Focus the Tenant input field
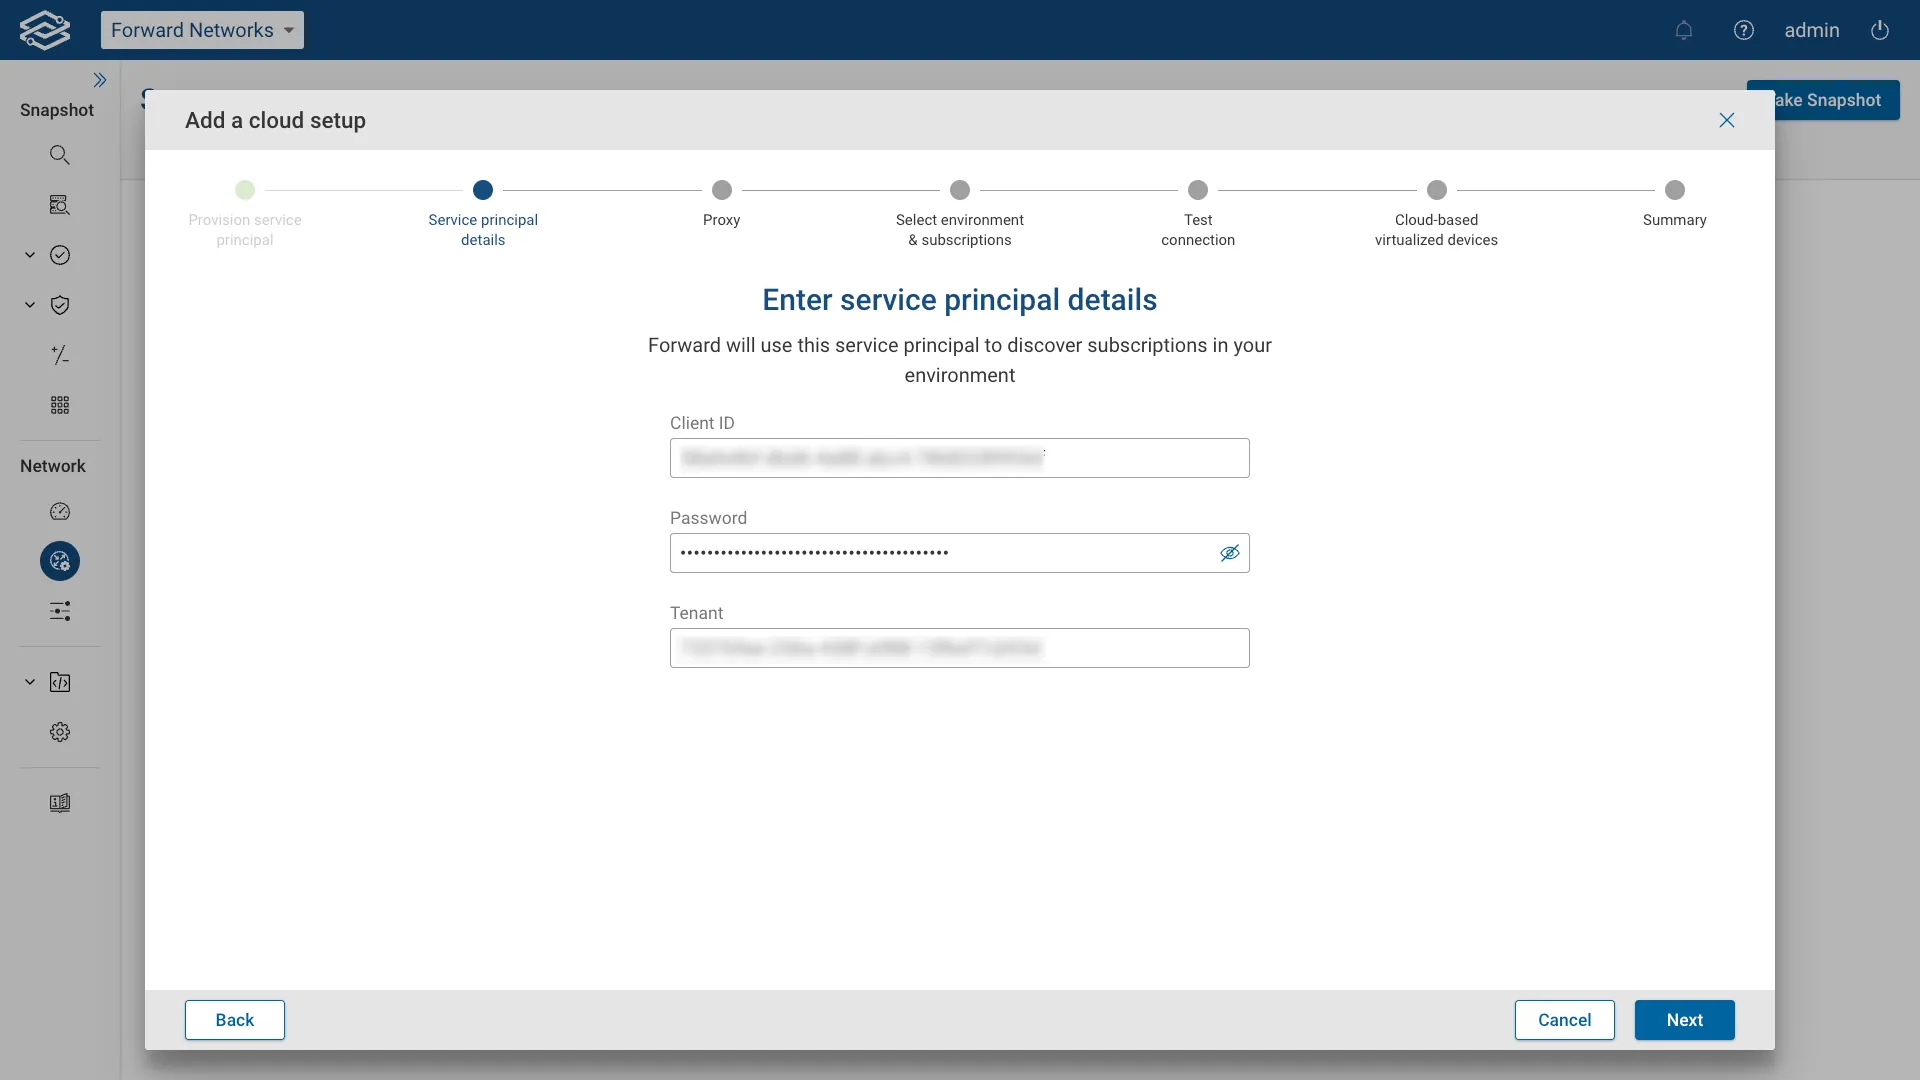Image resolution: width=1920 pixels, height=1080 pixels. tap(960, 648)
